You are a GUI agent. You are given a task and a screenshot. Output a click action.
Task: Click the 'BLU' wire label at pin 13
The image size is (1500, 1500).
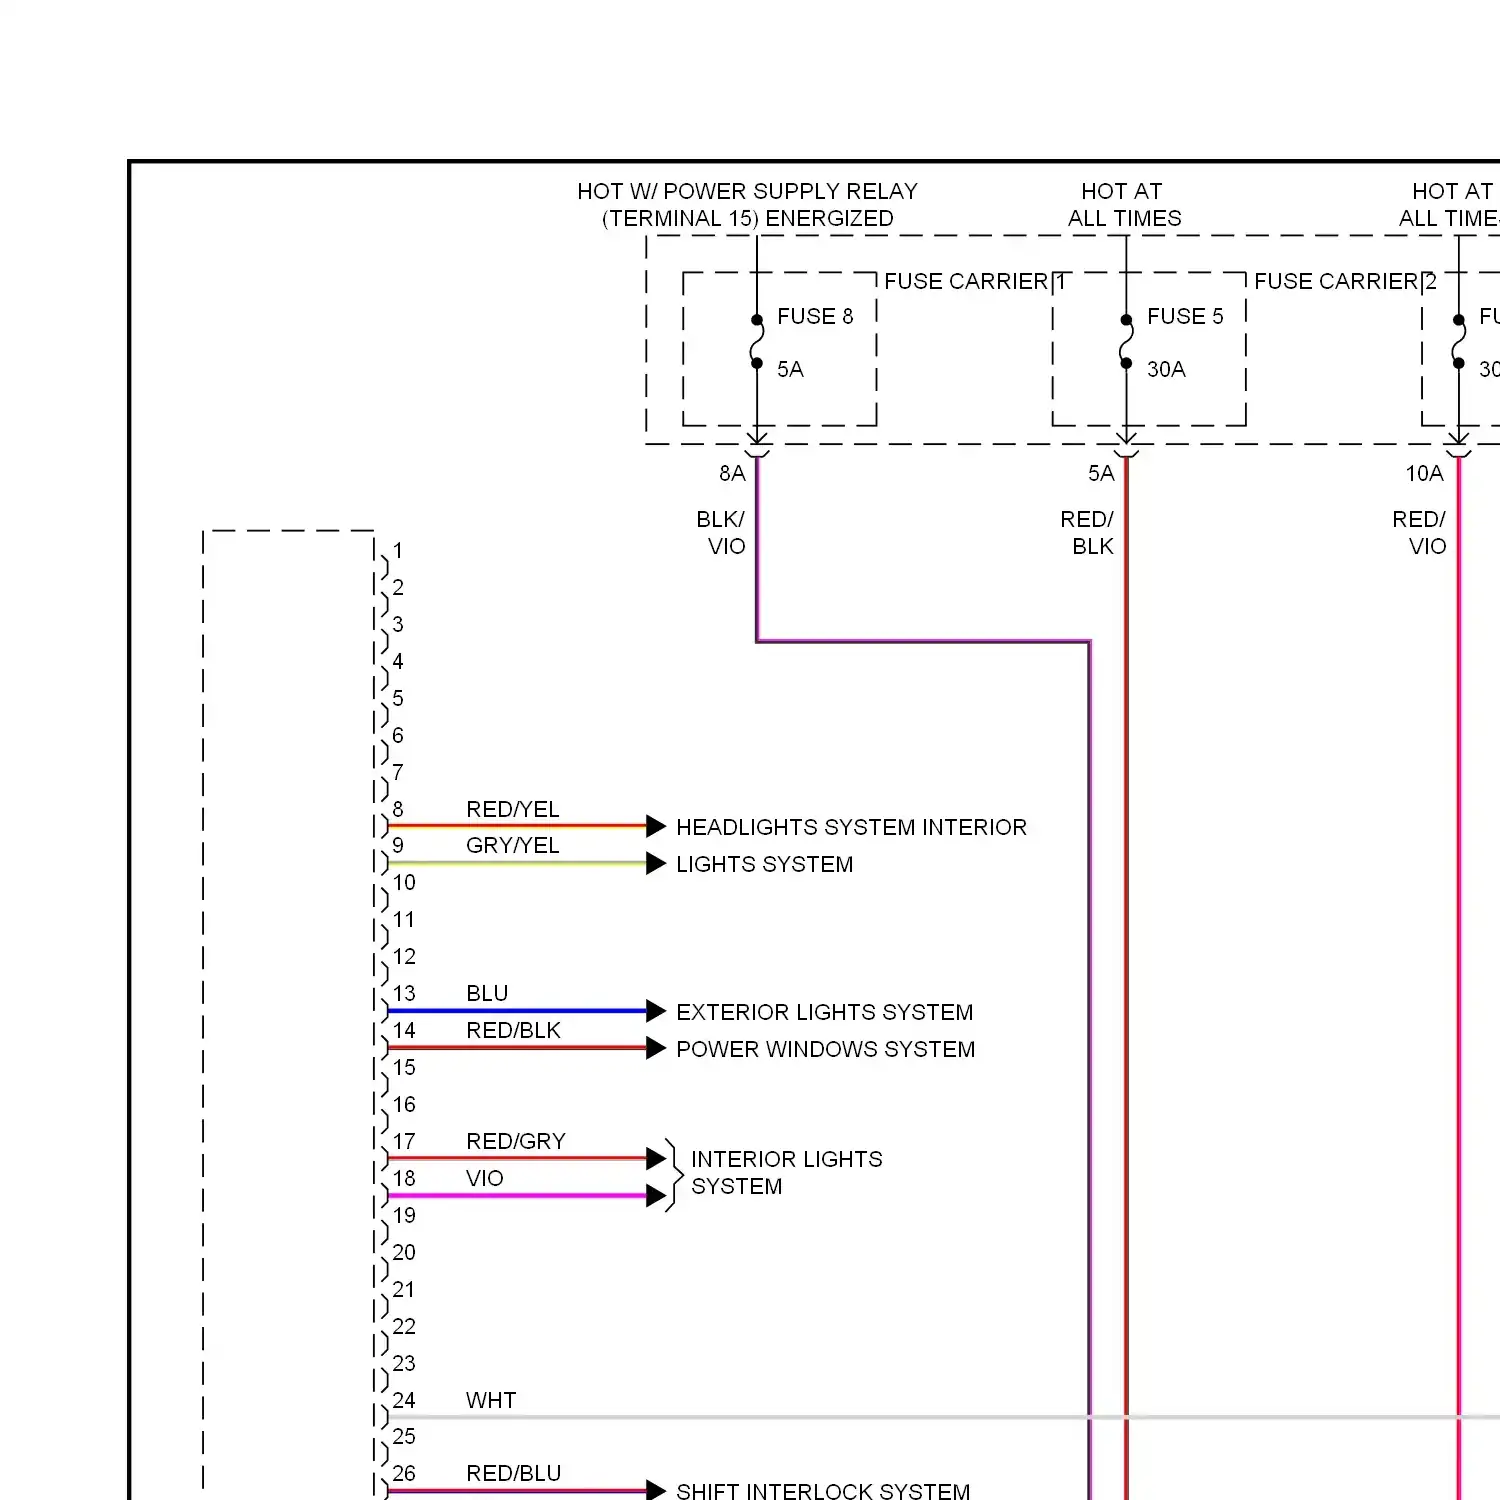click(x=487, y=993)
